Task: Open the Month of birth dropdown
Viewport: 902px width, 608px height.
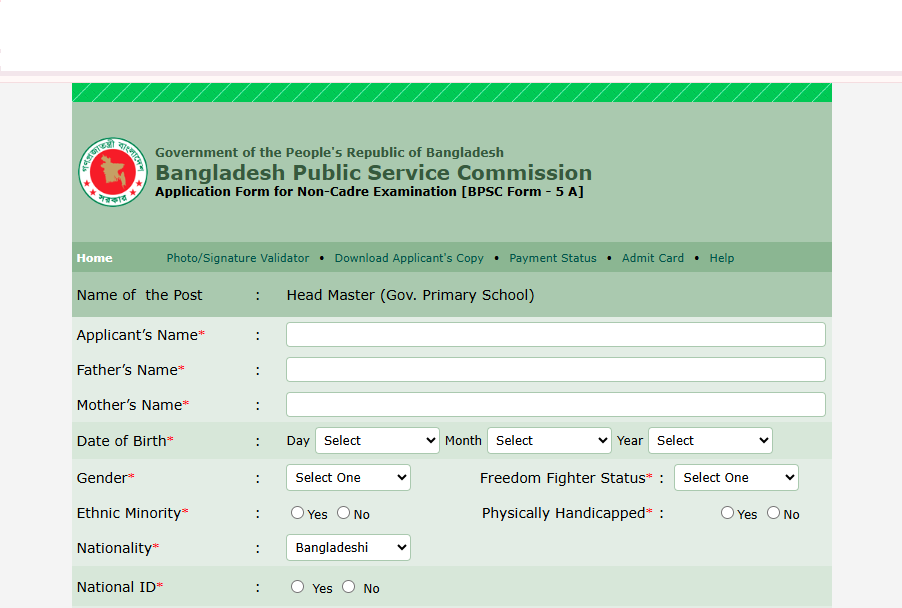Action: (549, 441)
